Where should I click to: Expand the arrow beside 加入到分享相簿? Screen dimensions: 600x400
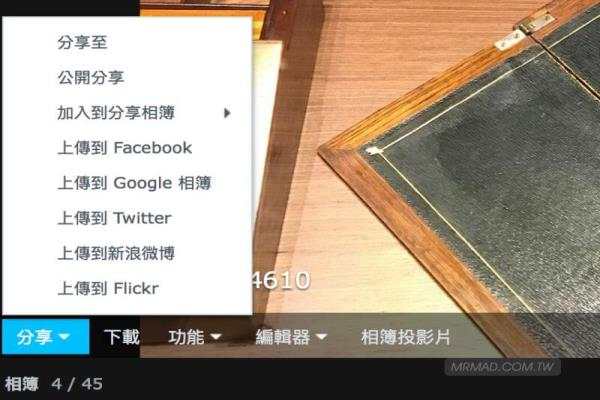227,113
